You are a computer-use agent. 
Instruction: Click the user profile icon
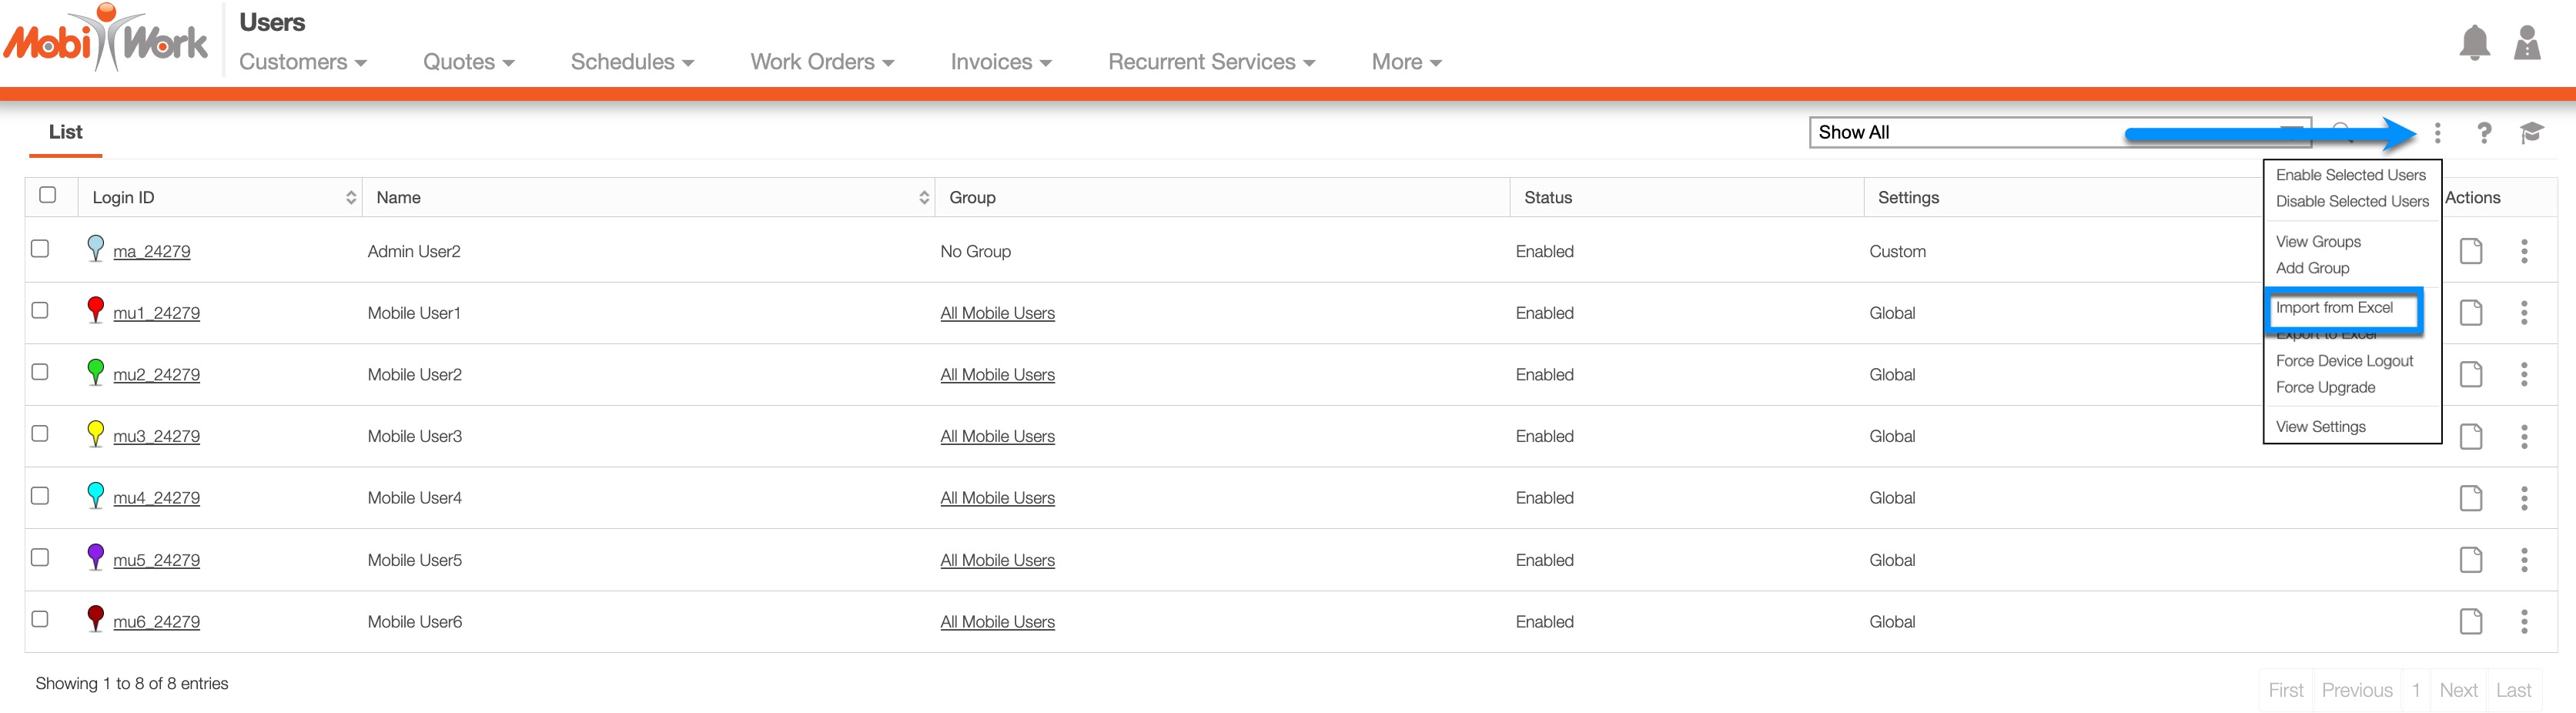2527,43
